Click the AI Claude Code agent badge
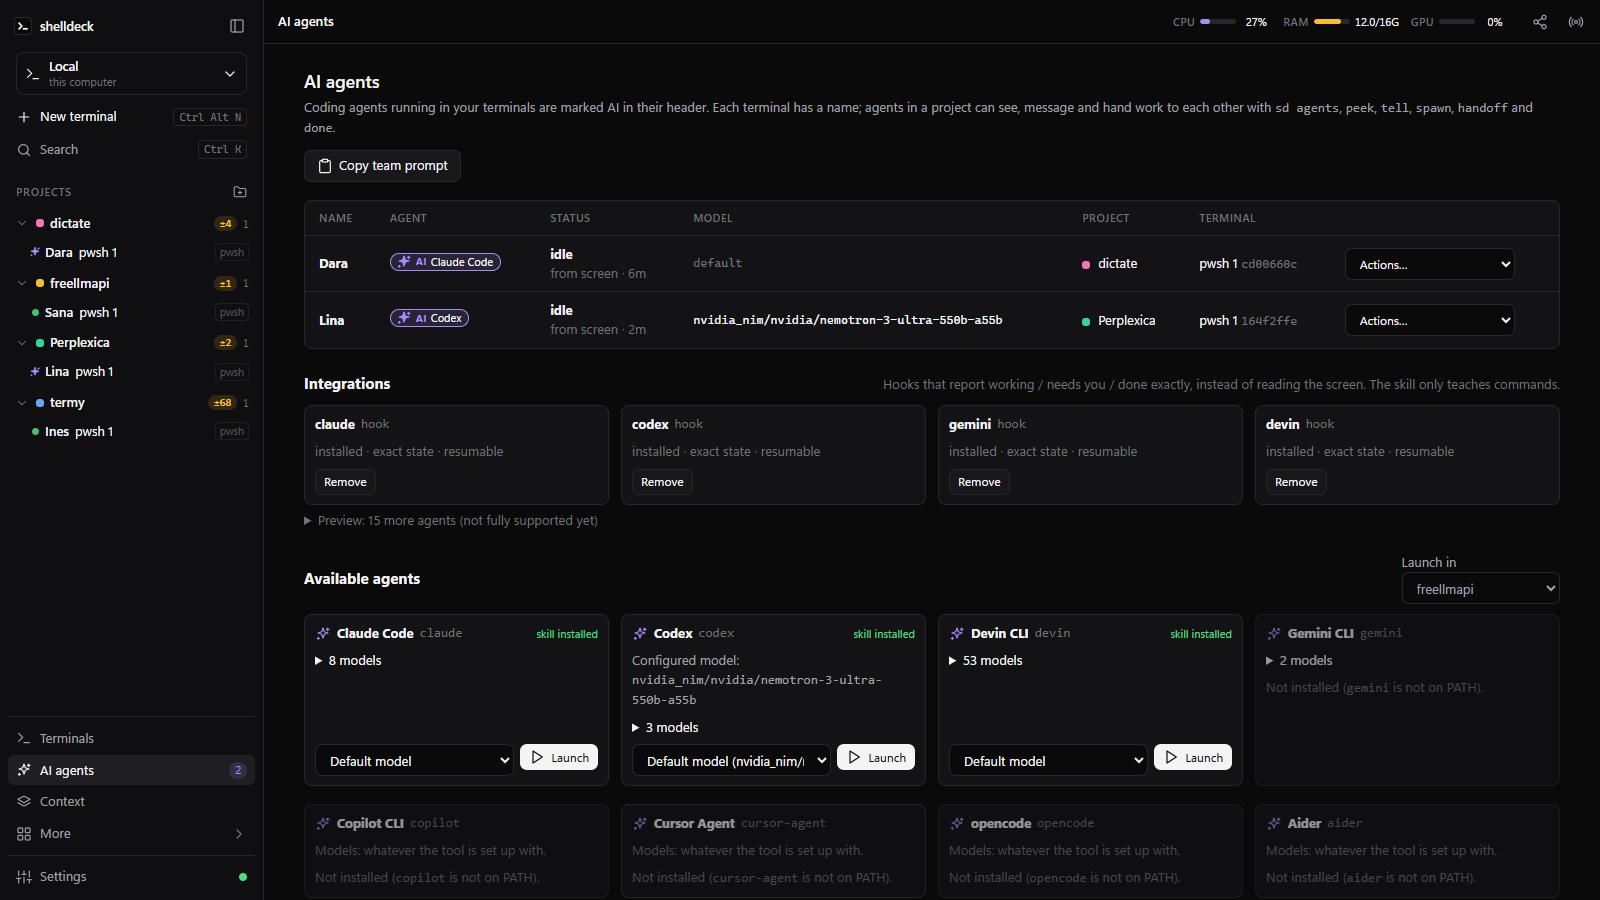The image size is (1600, 900). [x=445, y=262]
